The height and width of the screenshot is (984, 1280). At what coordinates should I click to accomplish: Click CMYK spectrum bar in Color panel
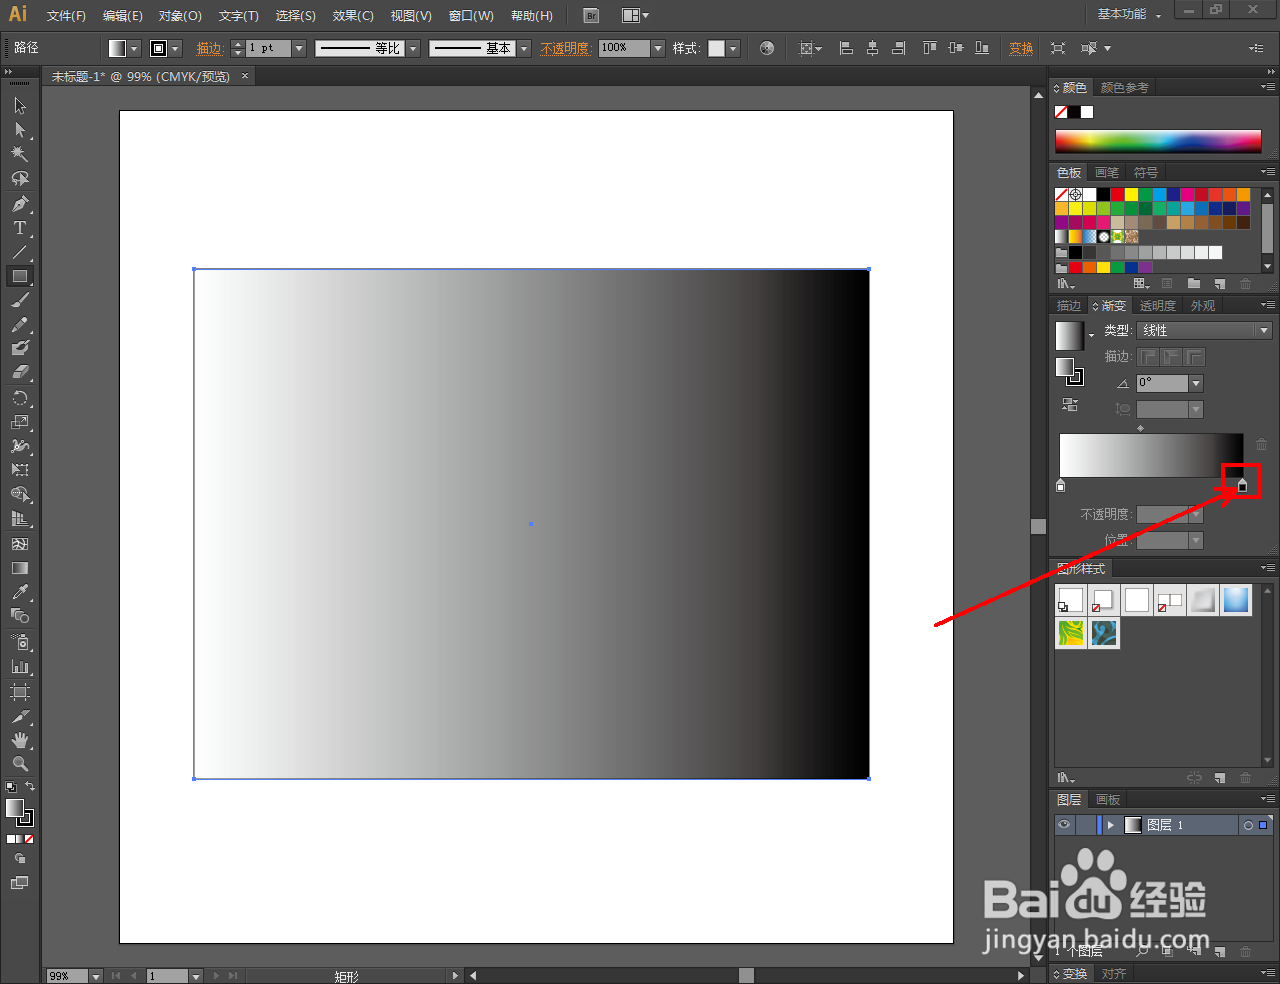(x=1158, y=141)
